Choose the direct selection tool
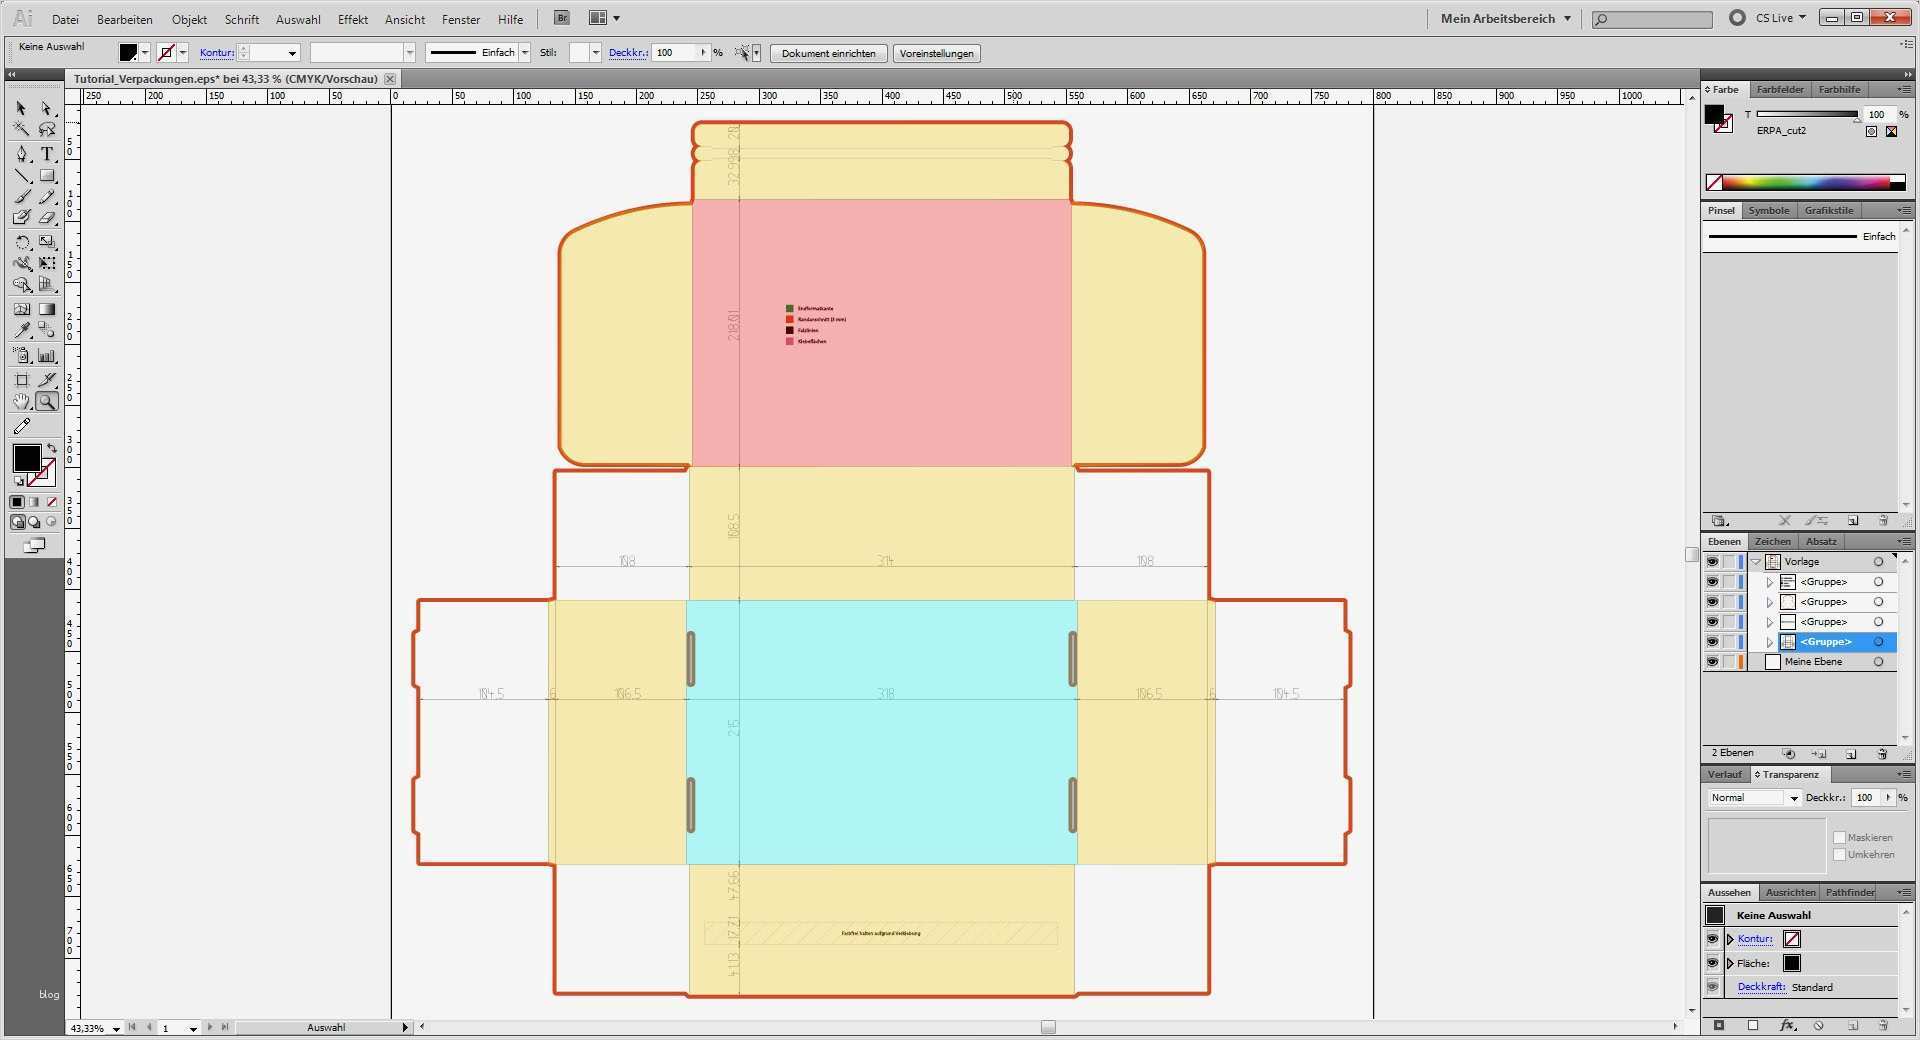 coord(46,109)
